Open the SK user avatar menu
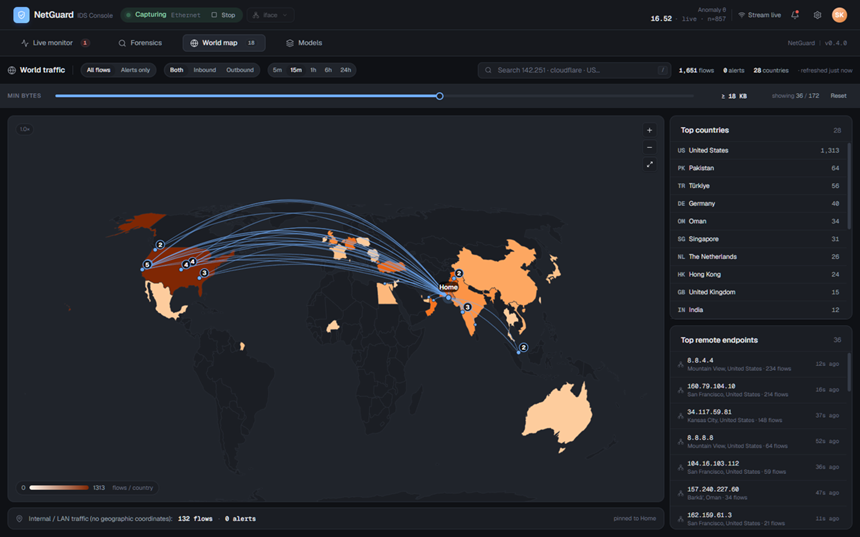 point(839,15)
